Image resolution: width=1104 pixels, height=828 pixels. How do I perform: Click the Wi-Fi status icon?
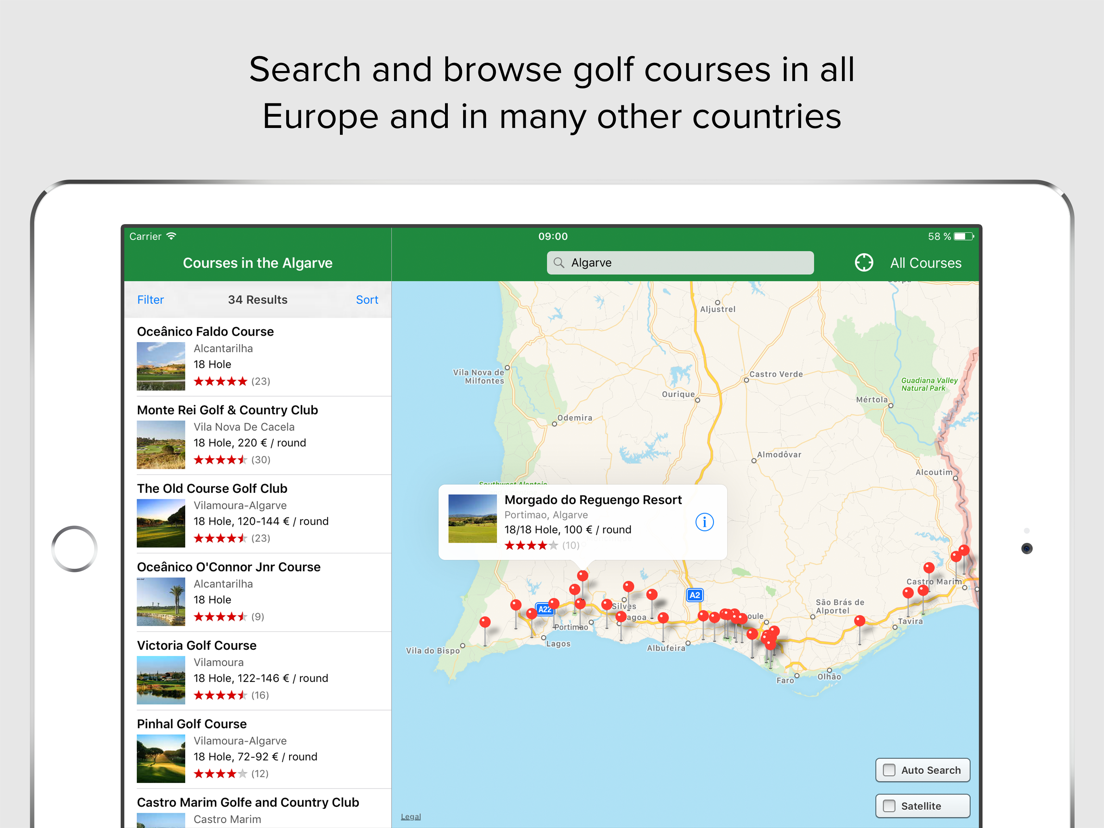(x=171, y=236)
